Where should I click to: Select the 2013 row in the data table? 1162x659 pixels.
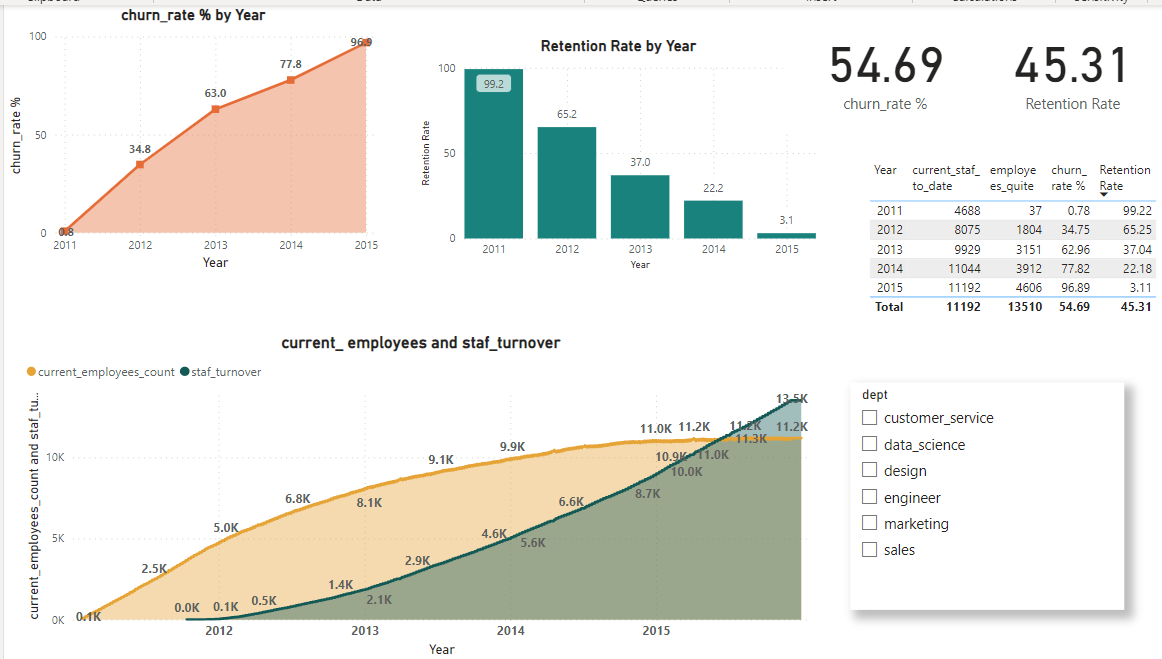[1000, 249]
